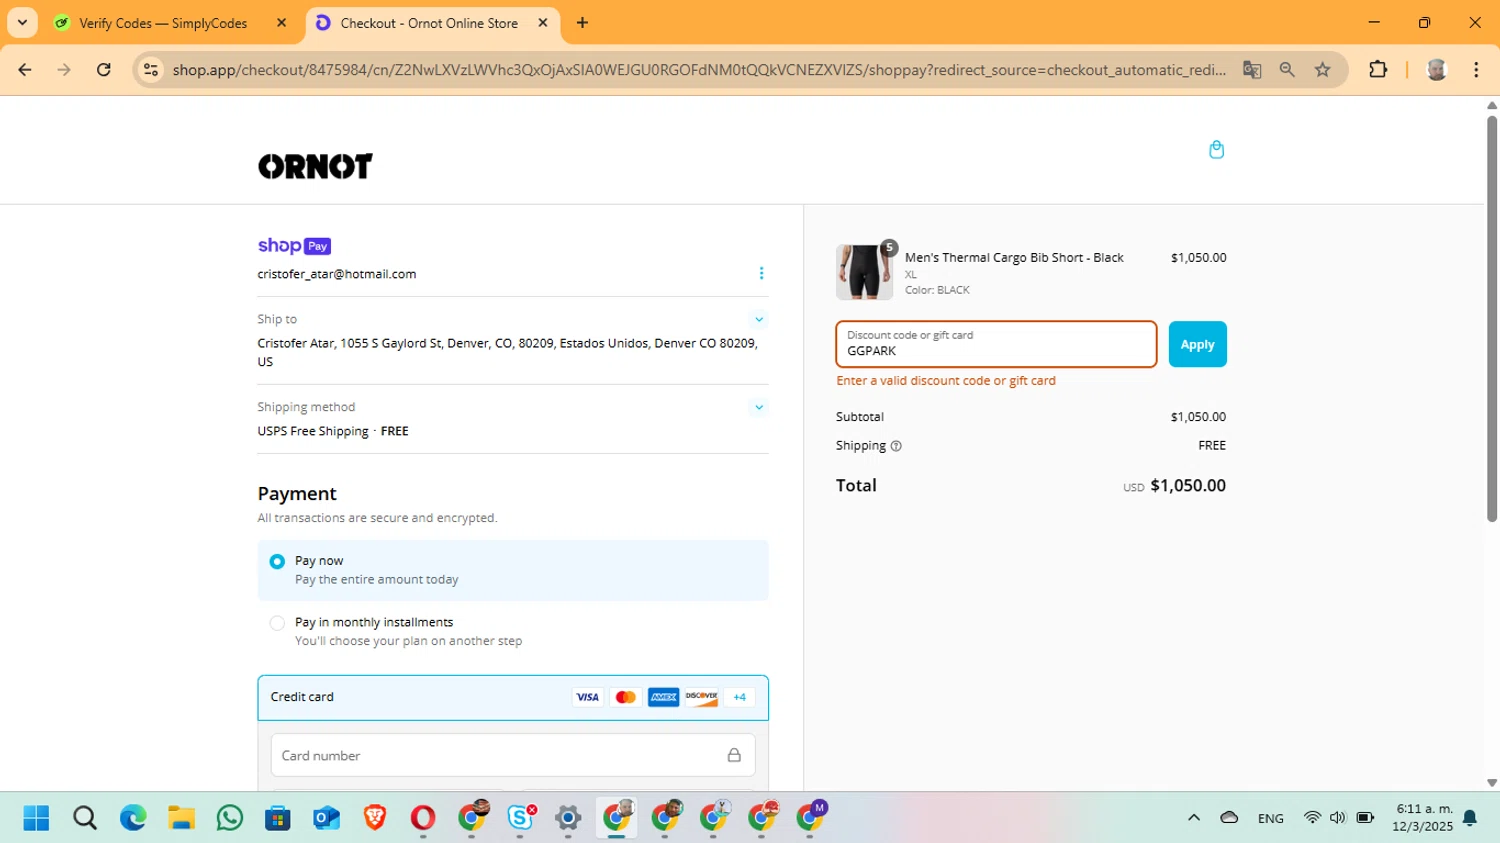Go forward in browser history

(64, 70)
